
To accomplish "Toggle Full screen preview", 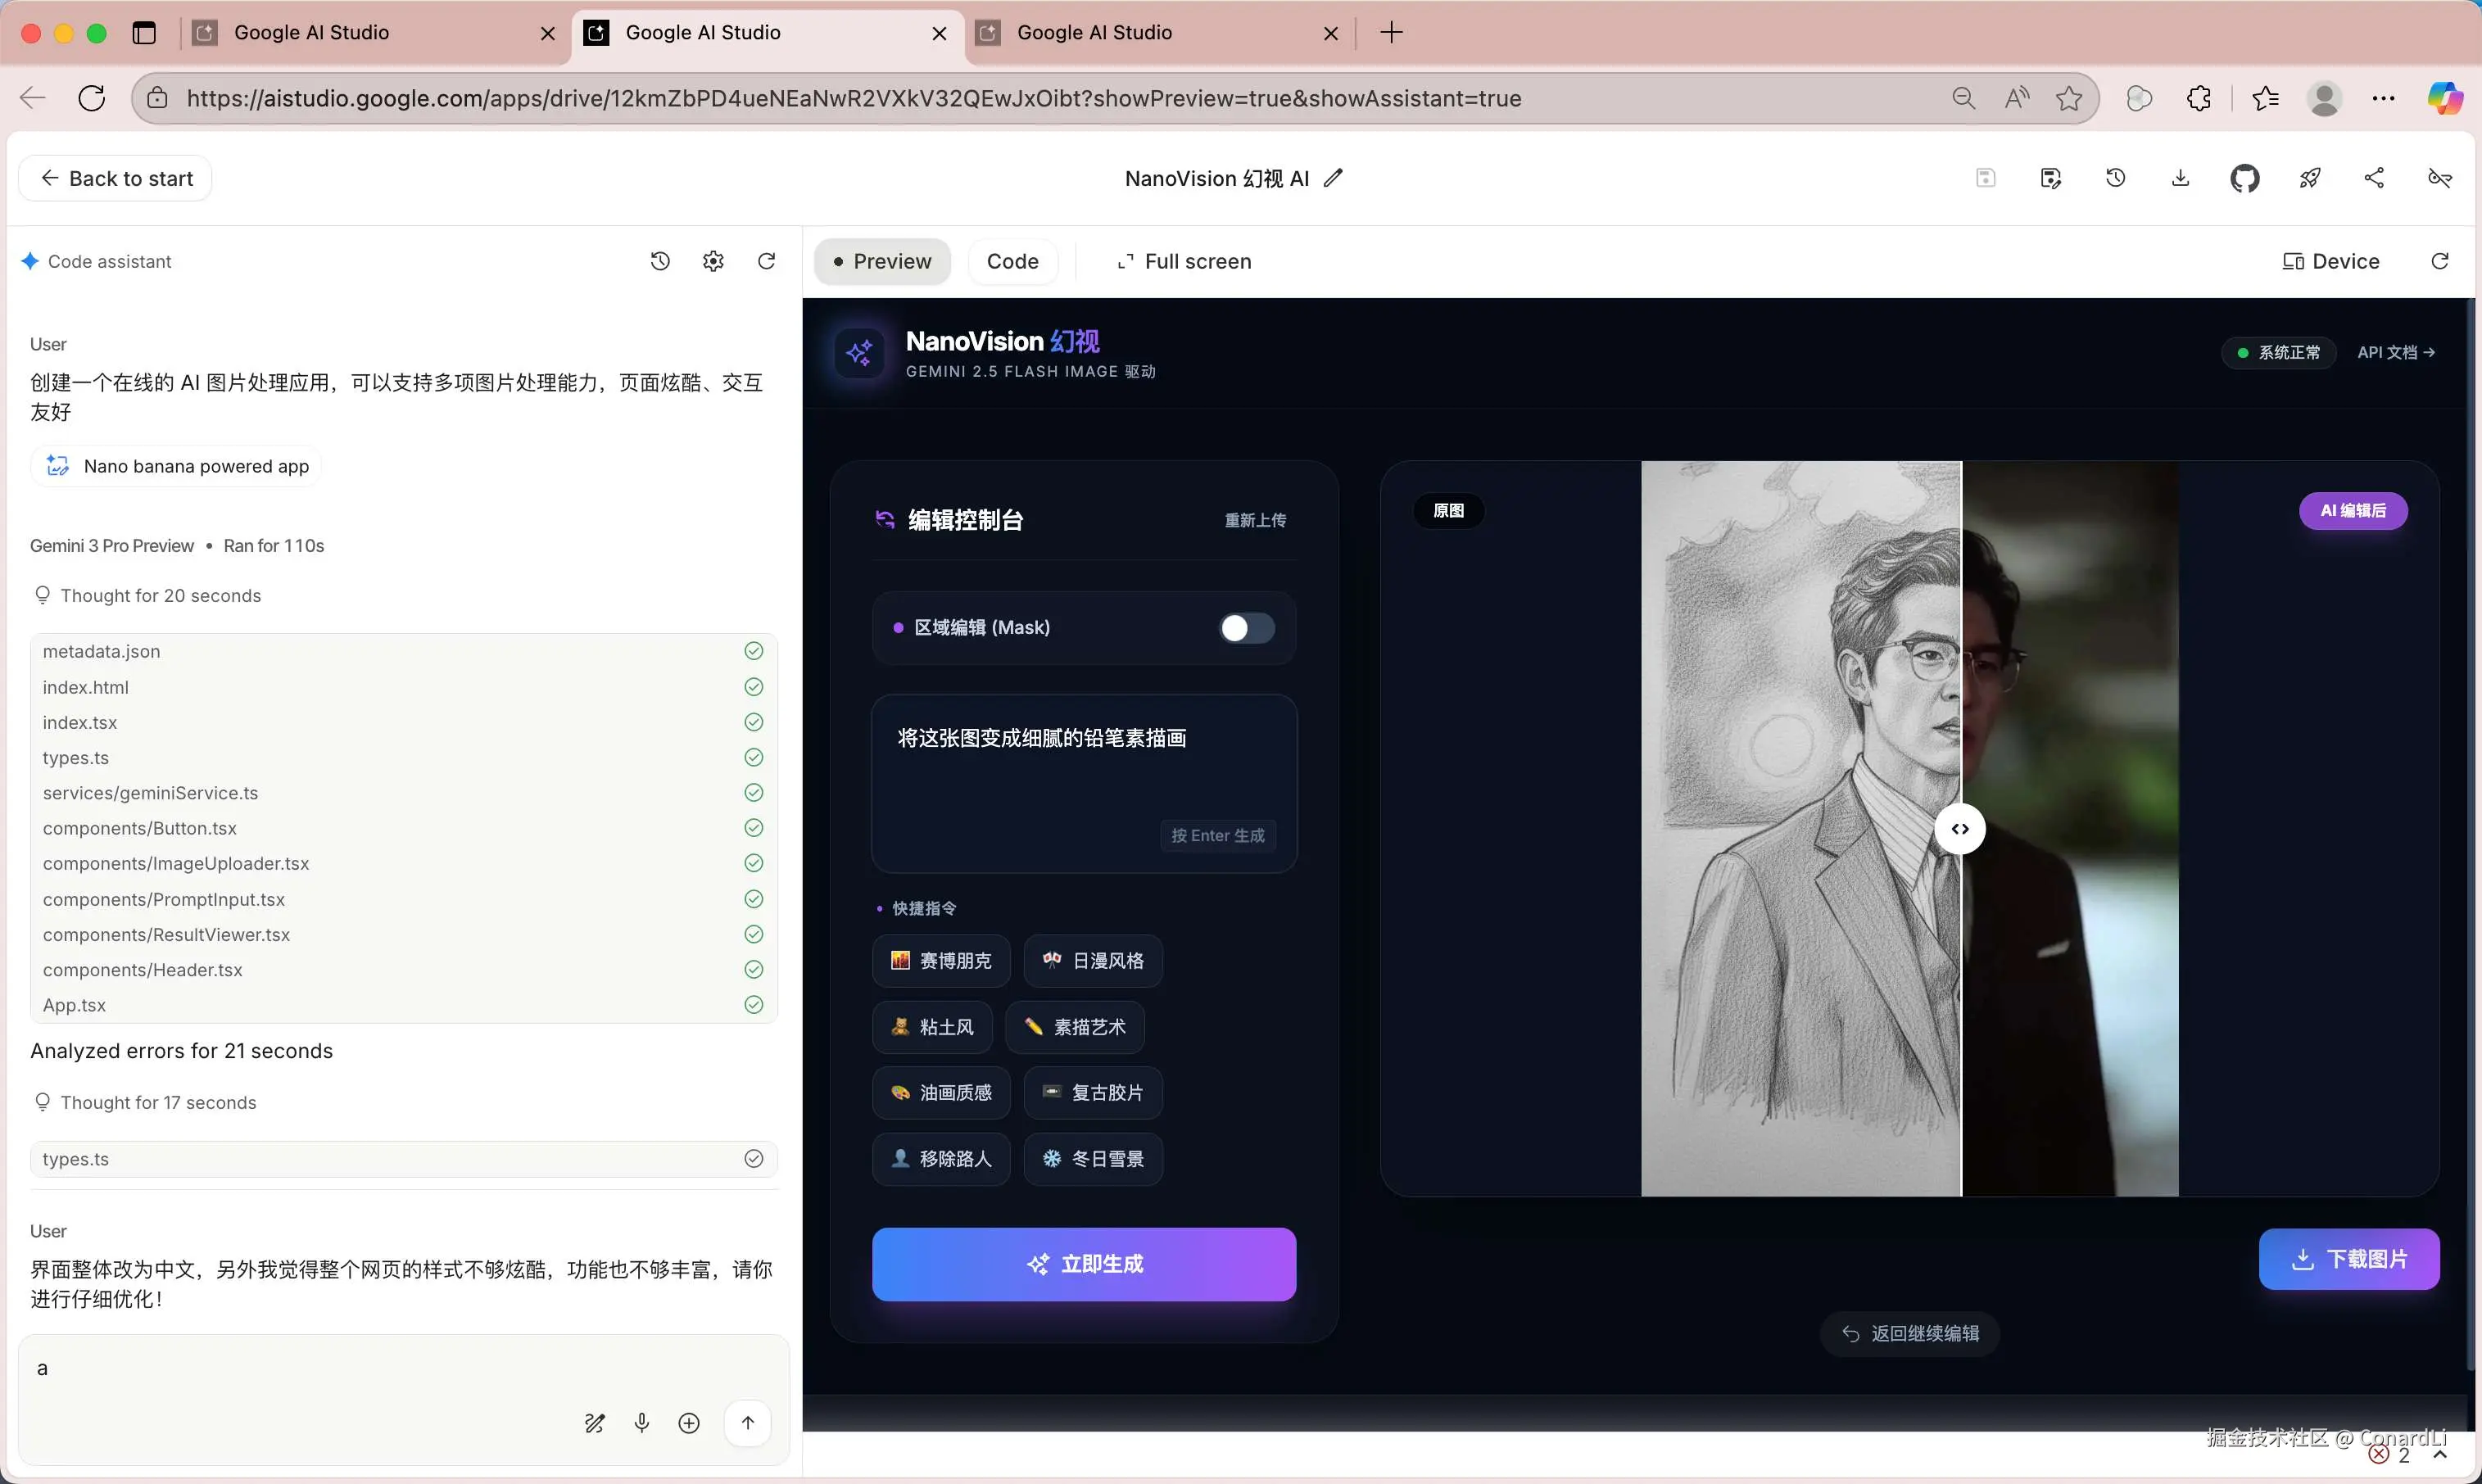I will pos(1184,261).
